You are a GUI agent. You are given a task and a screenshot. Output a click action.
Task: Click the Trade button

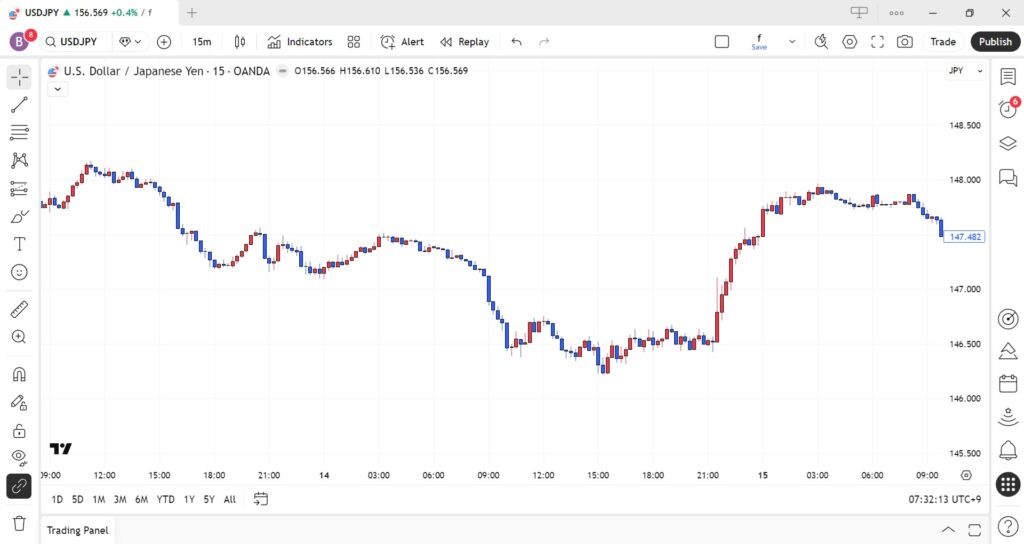pos(943,42)
